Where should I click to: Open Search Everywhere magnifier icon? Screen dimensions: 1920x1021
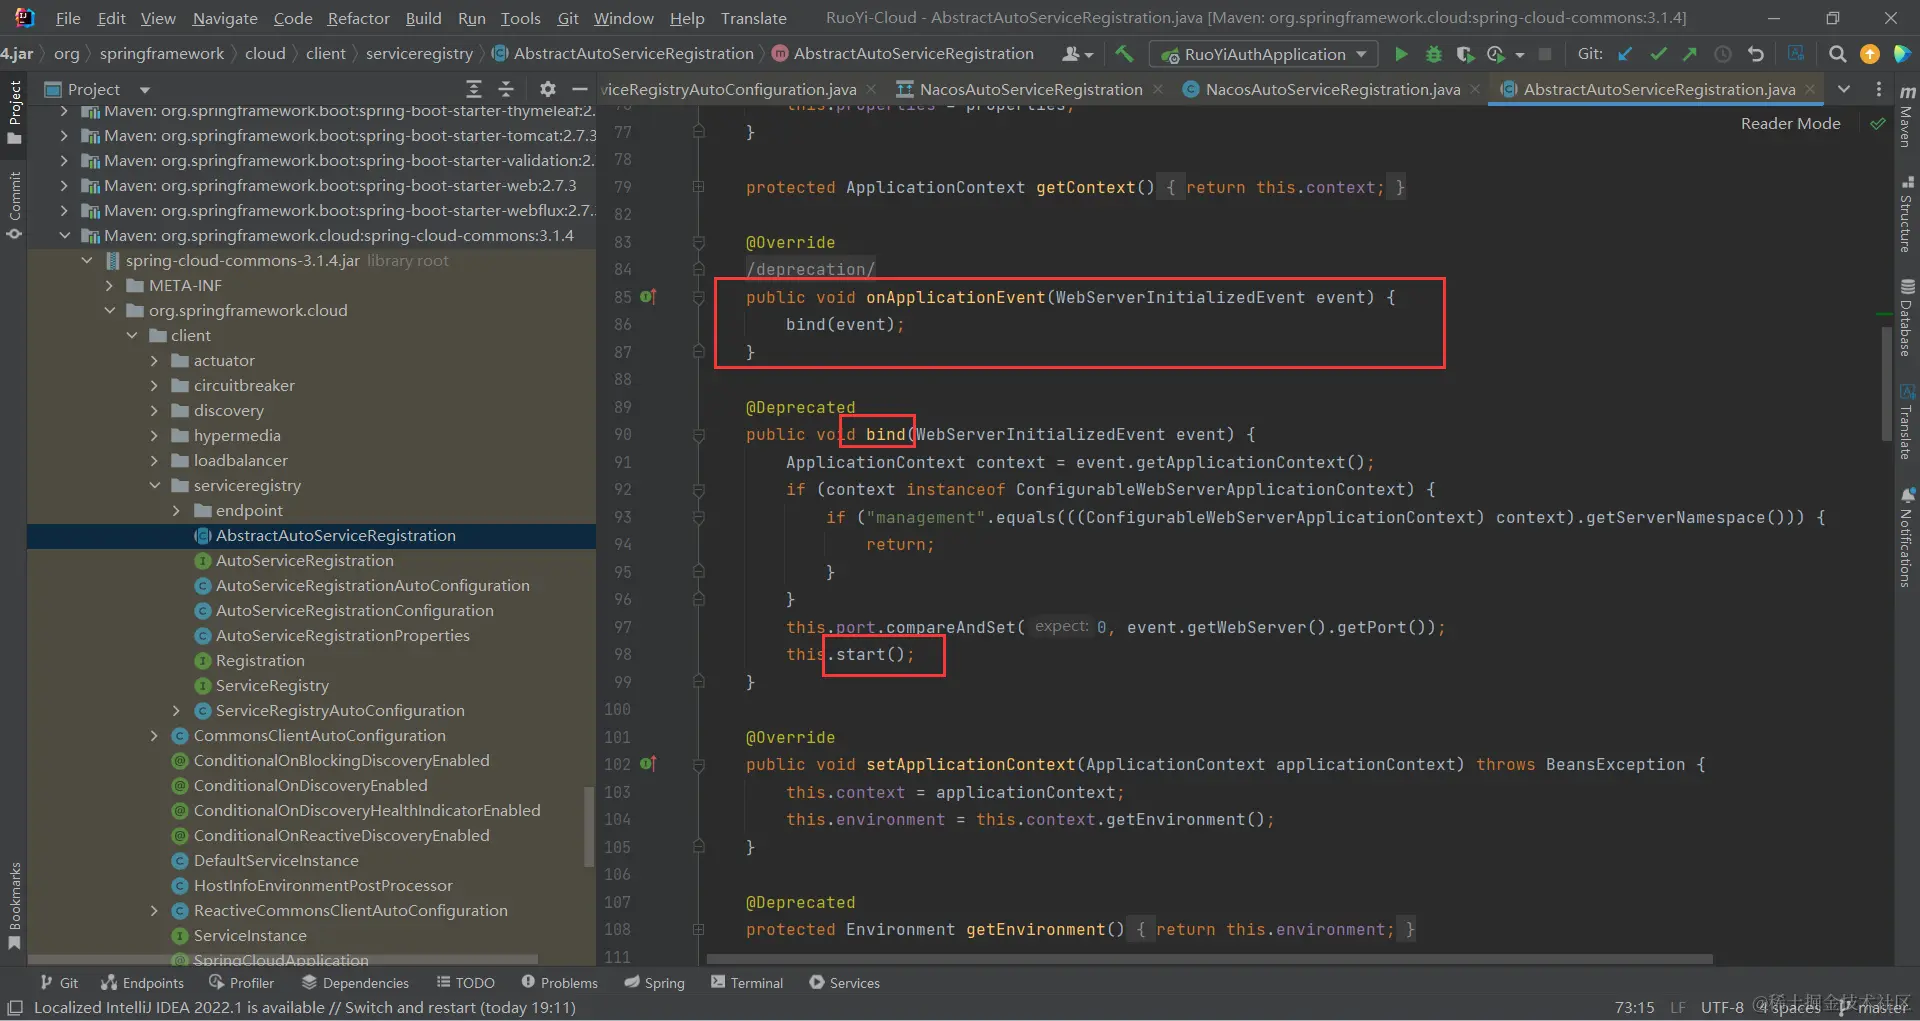[x=1837, y=54]
